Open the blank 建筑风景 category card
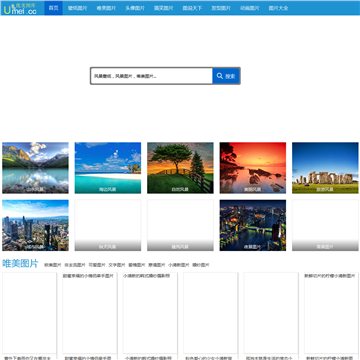The height and width of the screenshot is (360, 360). [180, 225]
